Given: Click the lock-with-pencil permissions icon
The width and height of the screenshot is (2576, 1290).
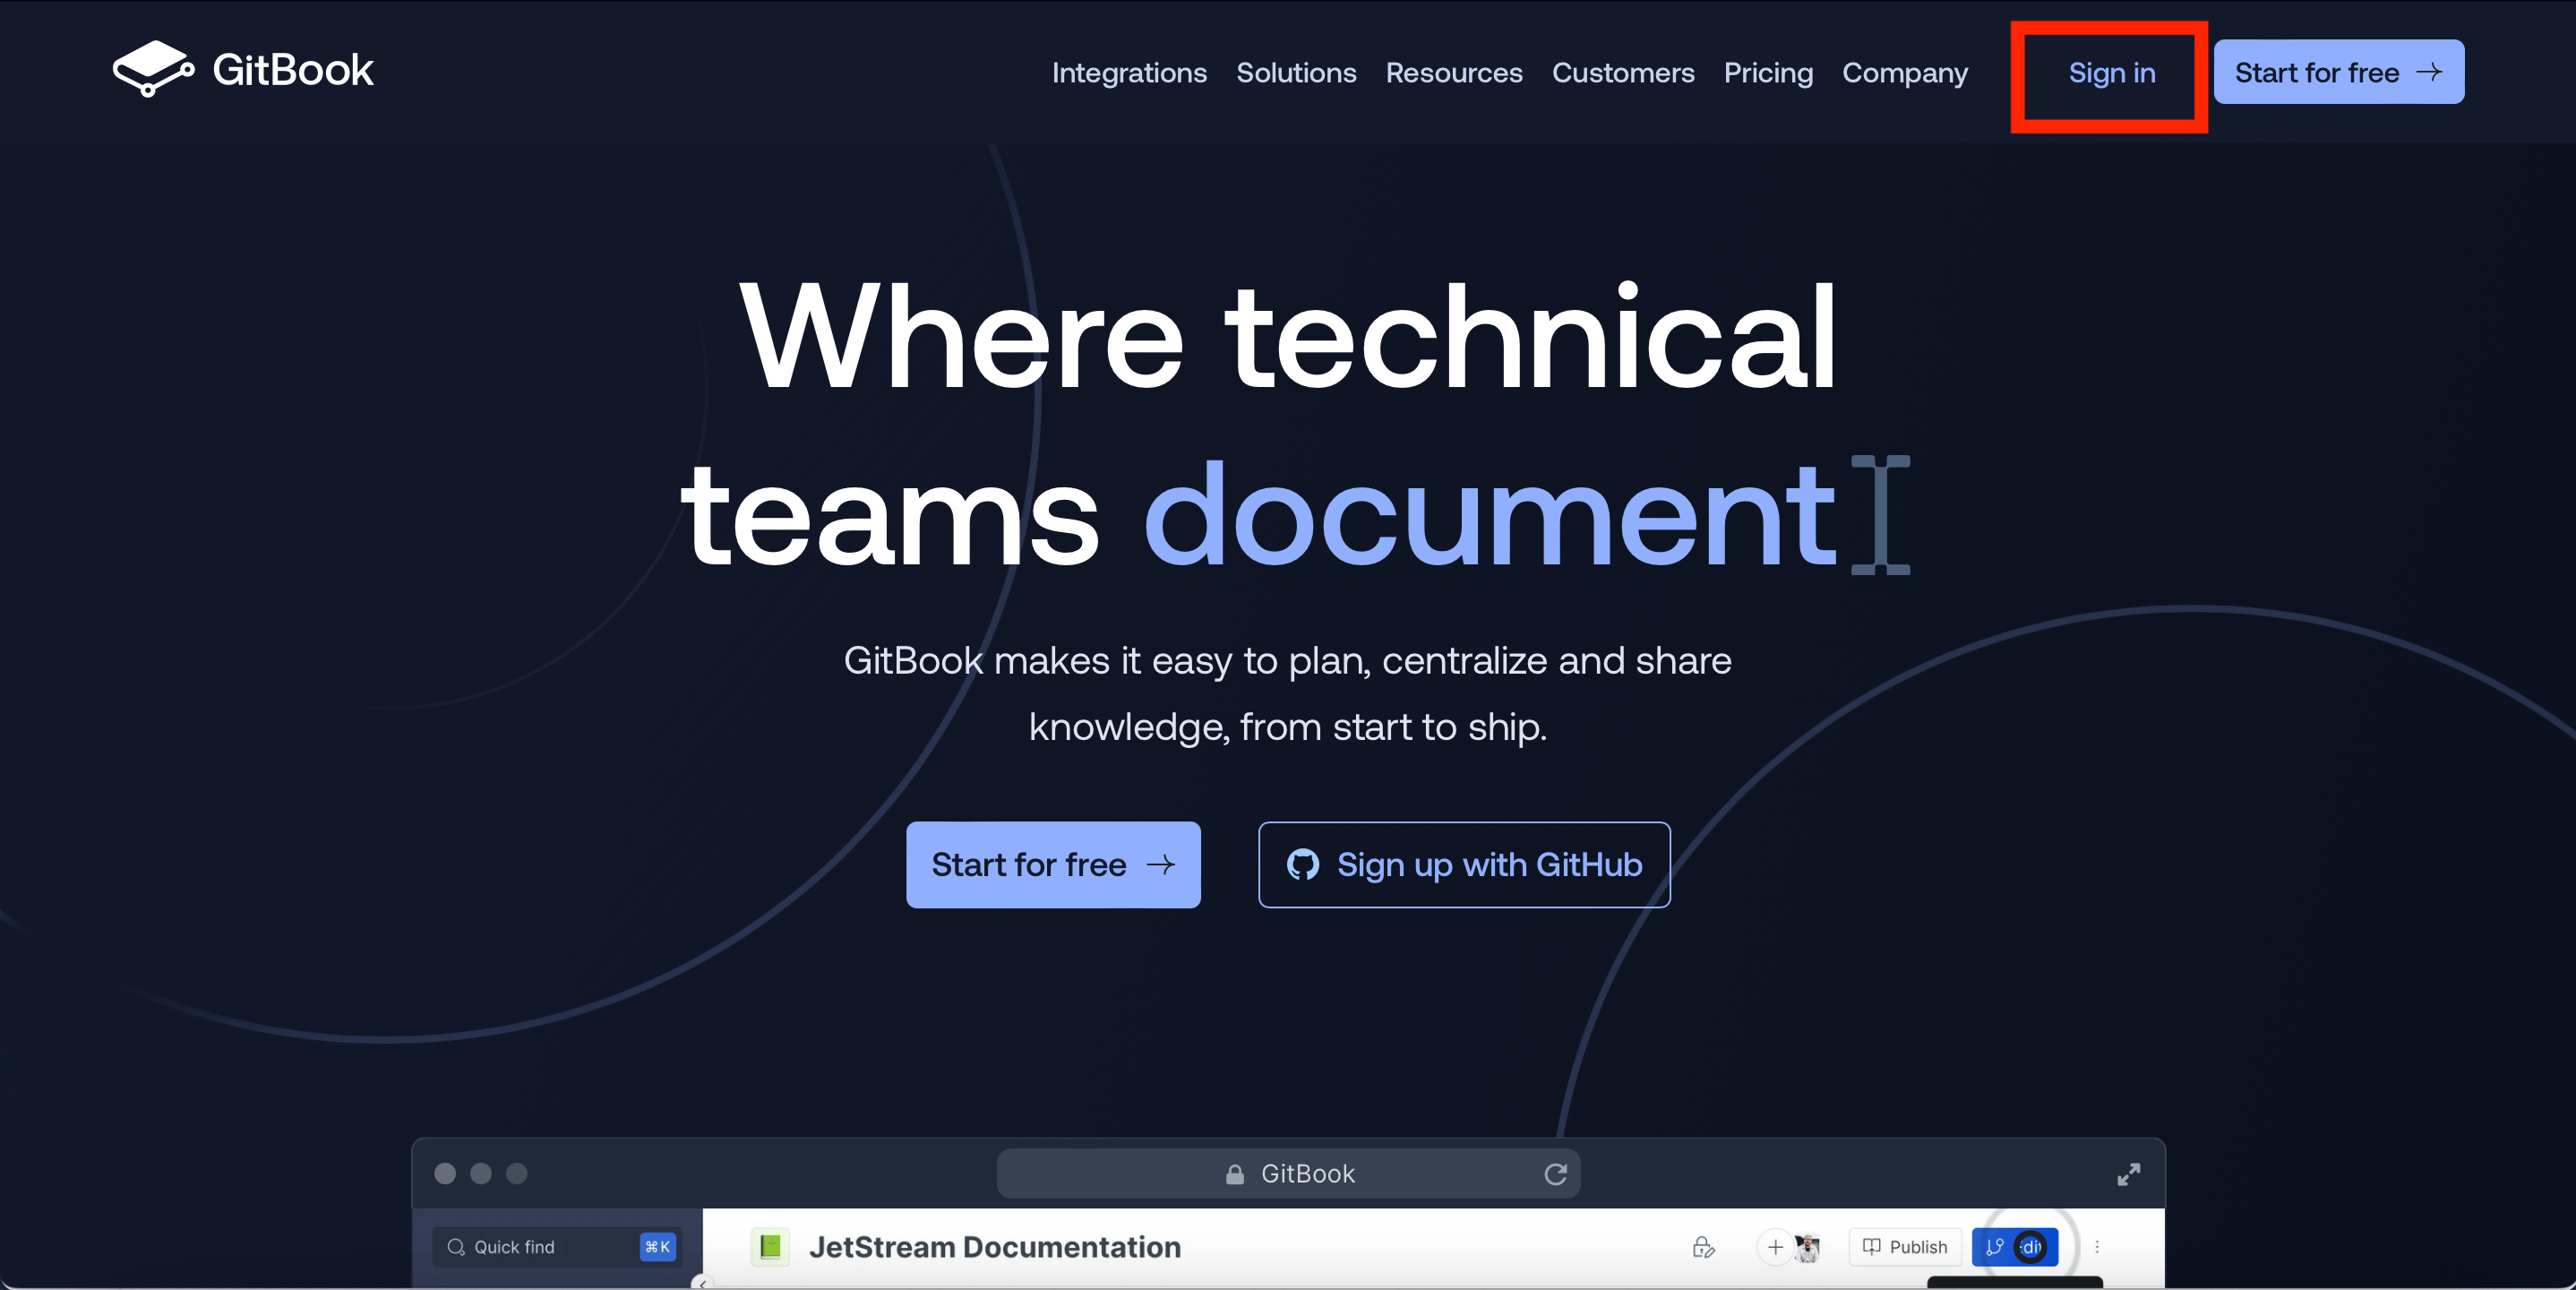Looking at the screenshot, I should (x=1703, y=1247).
